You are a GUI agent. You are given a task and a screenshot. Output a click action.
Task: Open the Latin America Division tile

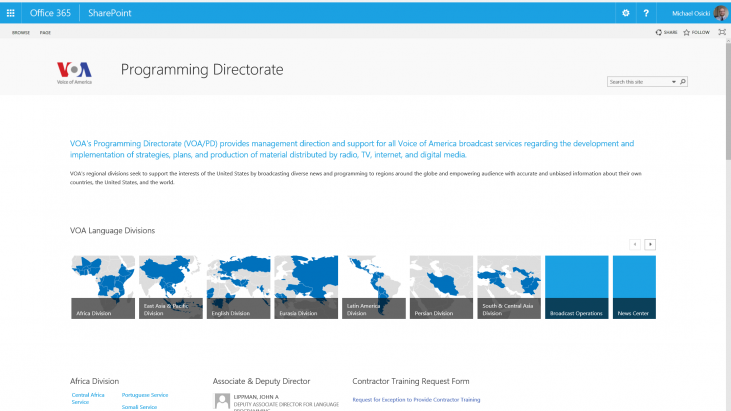(x=374, y=287)
